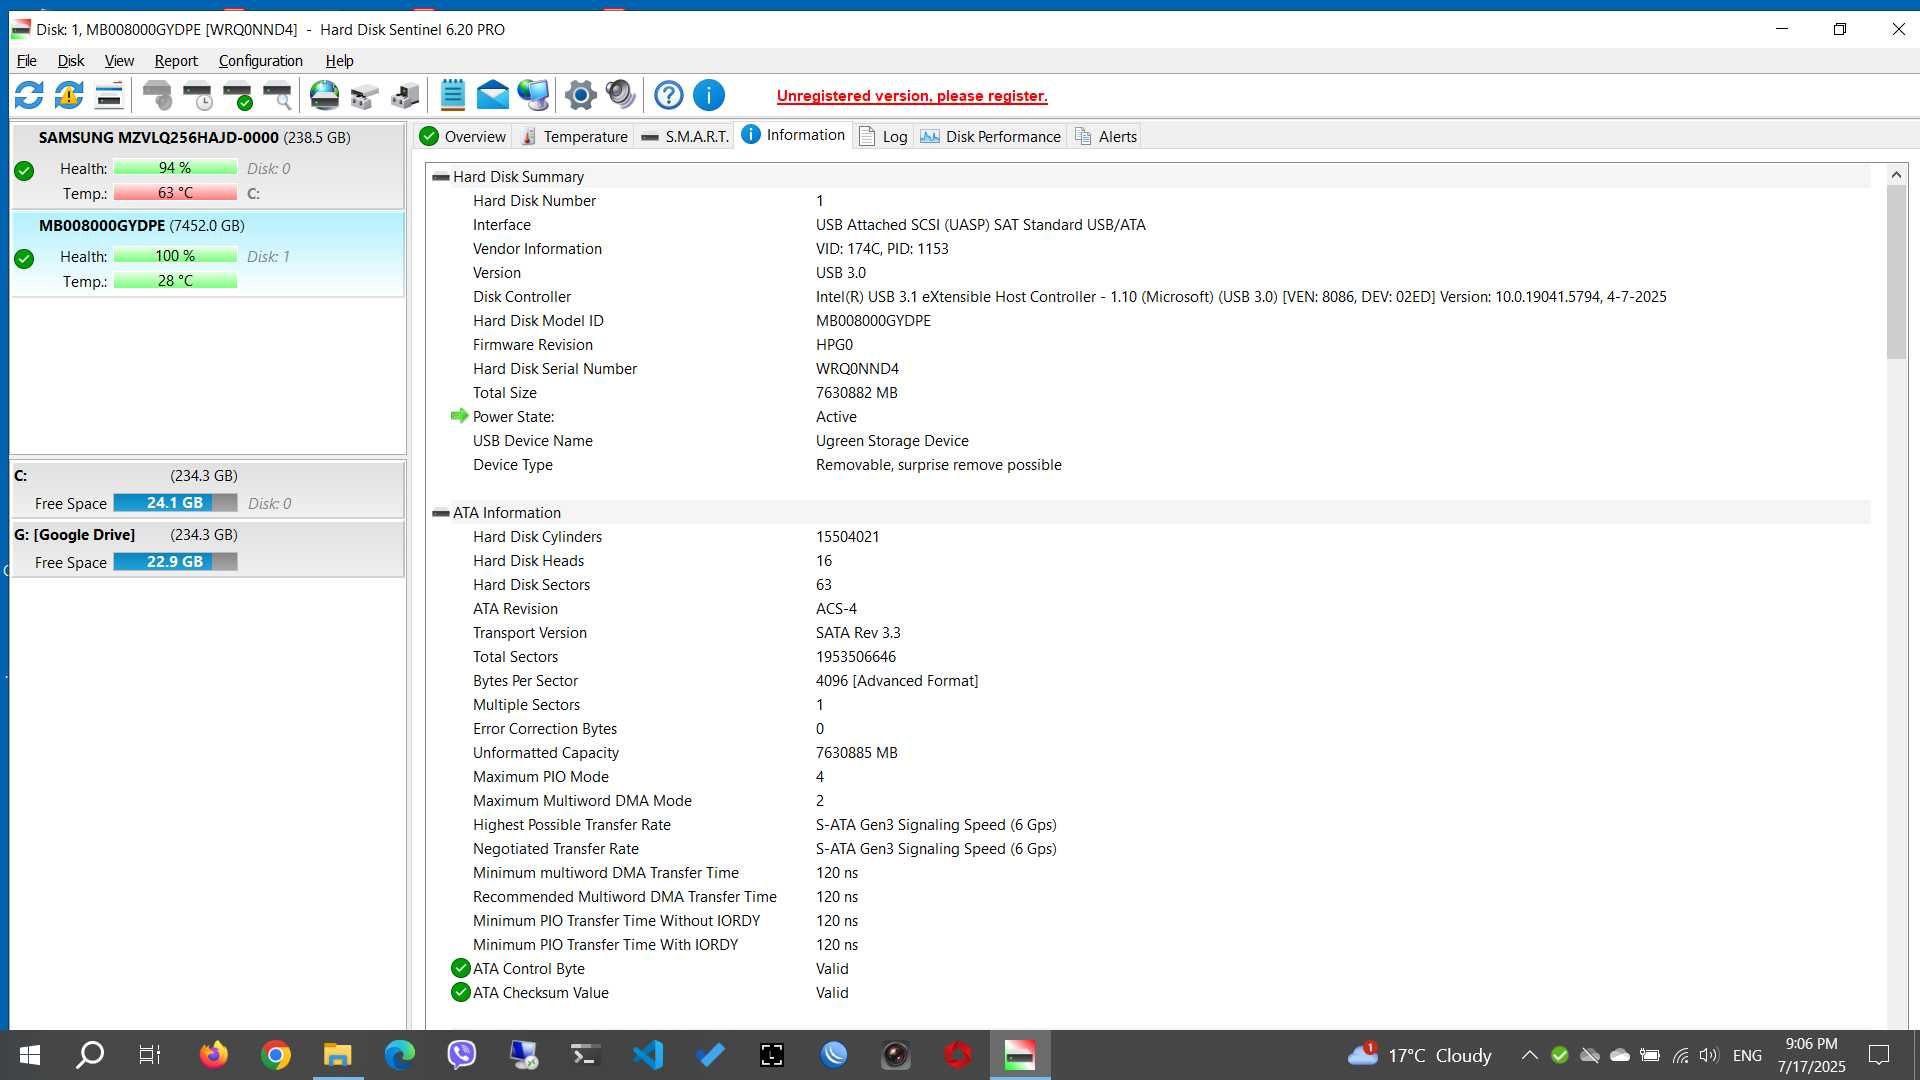Click the ATA Control Byte green check icon
This screenshot has width=1920, height=1080.
pos(460,968)
